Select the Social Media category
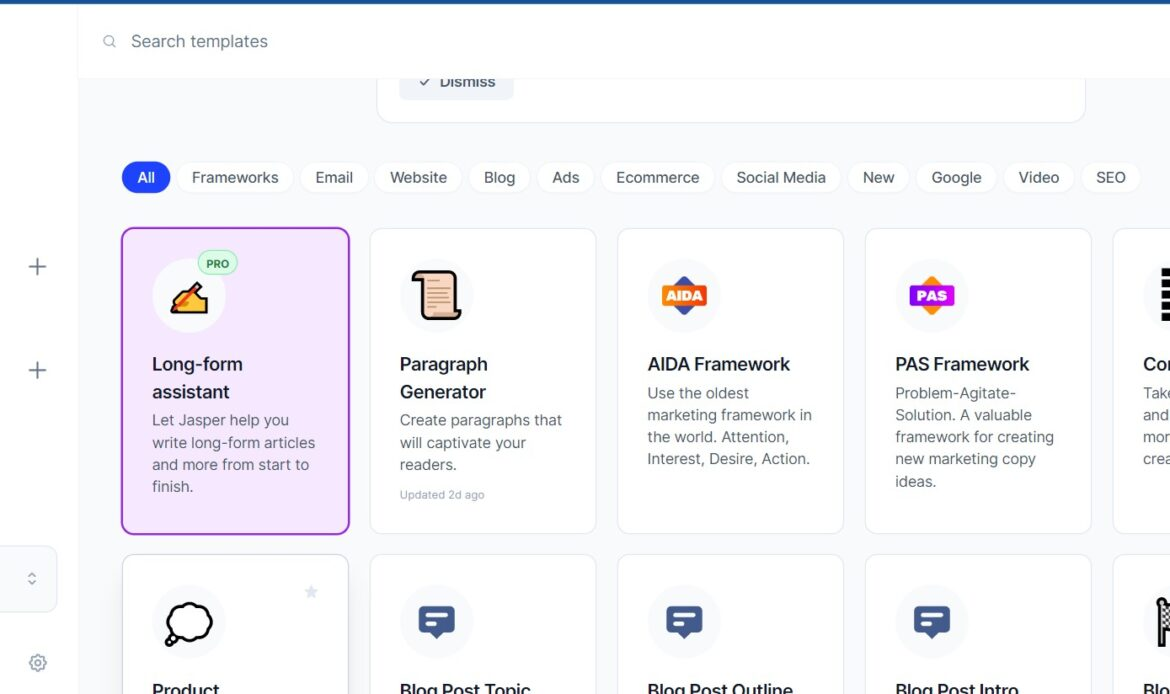Viewport: 1170px width, 694px height. (x=781, y=178)
